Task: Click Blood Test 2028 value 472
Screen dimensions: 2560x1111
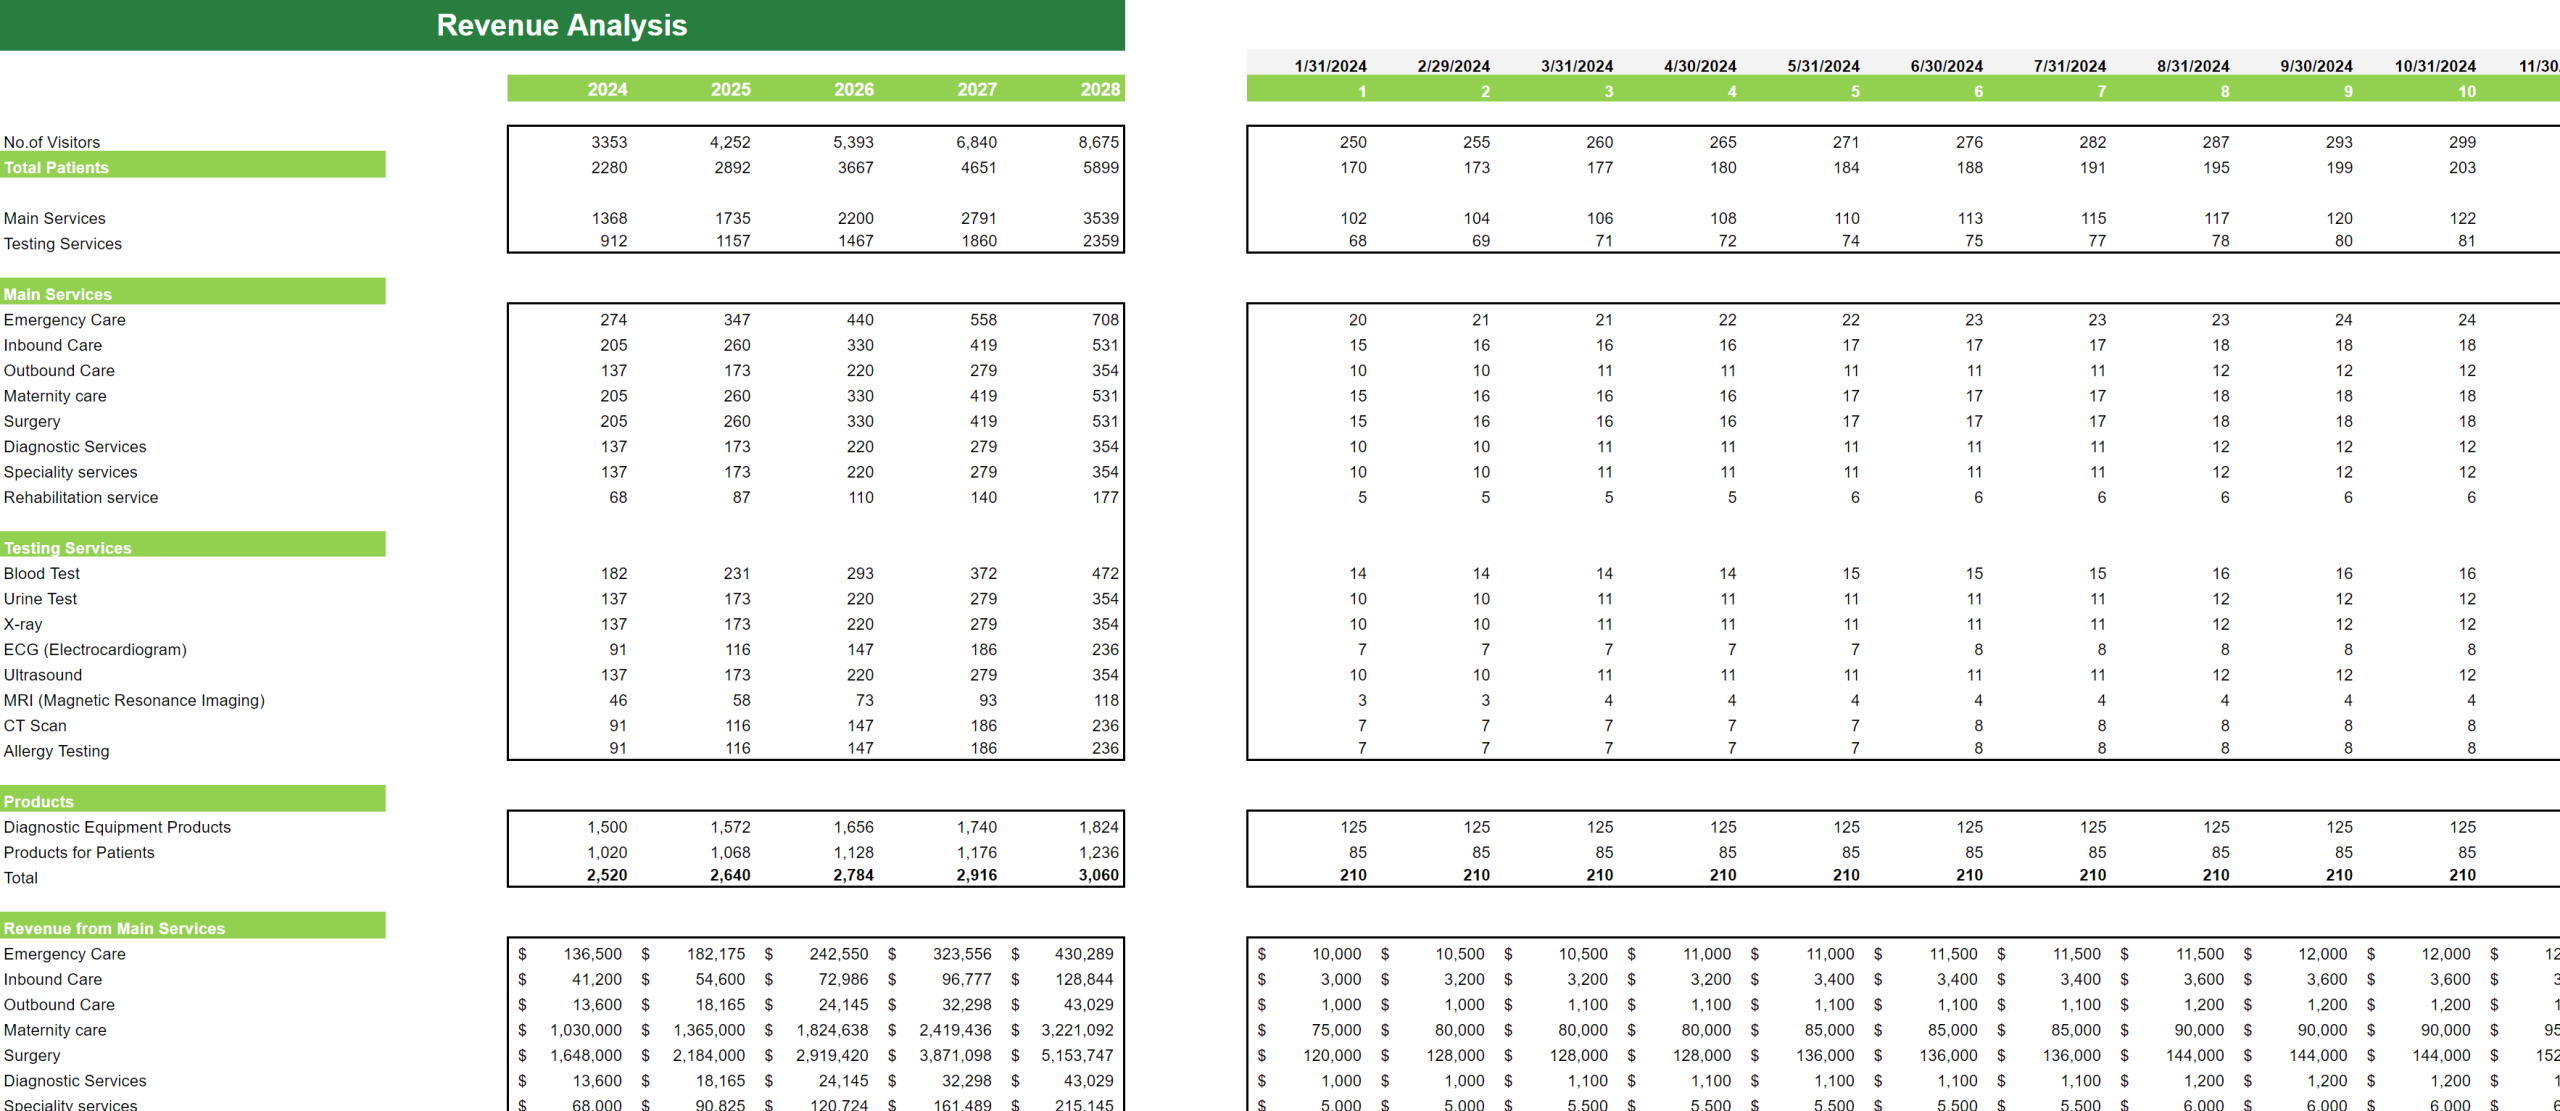Action: 1105,573
